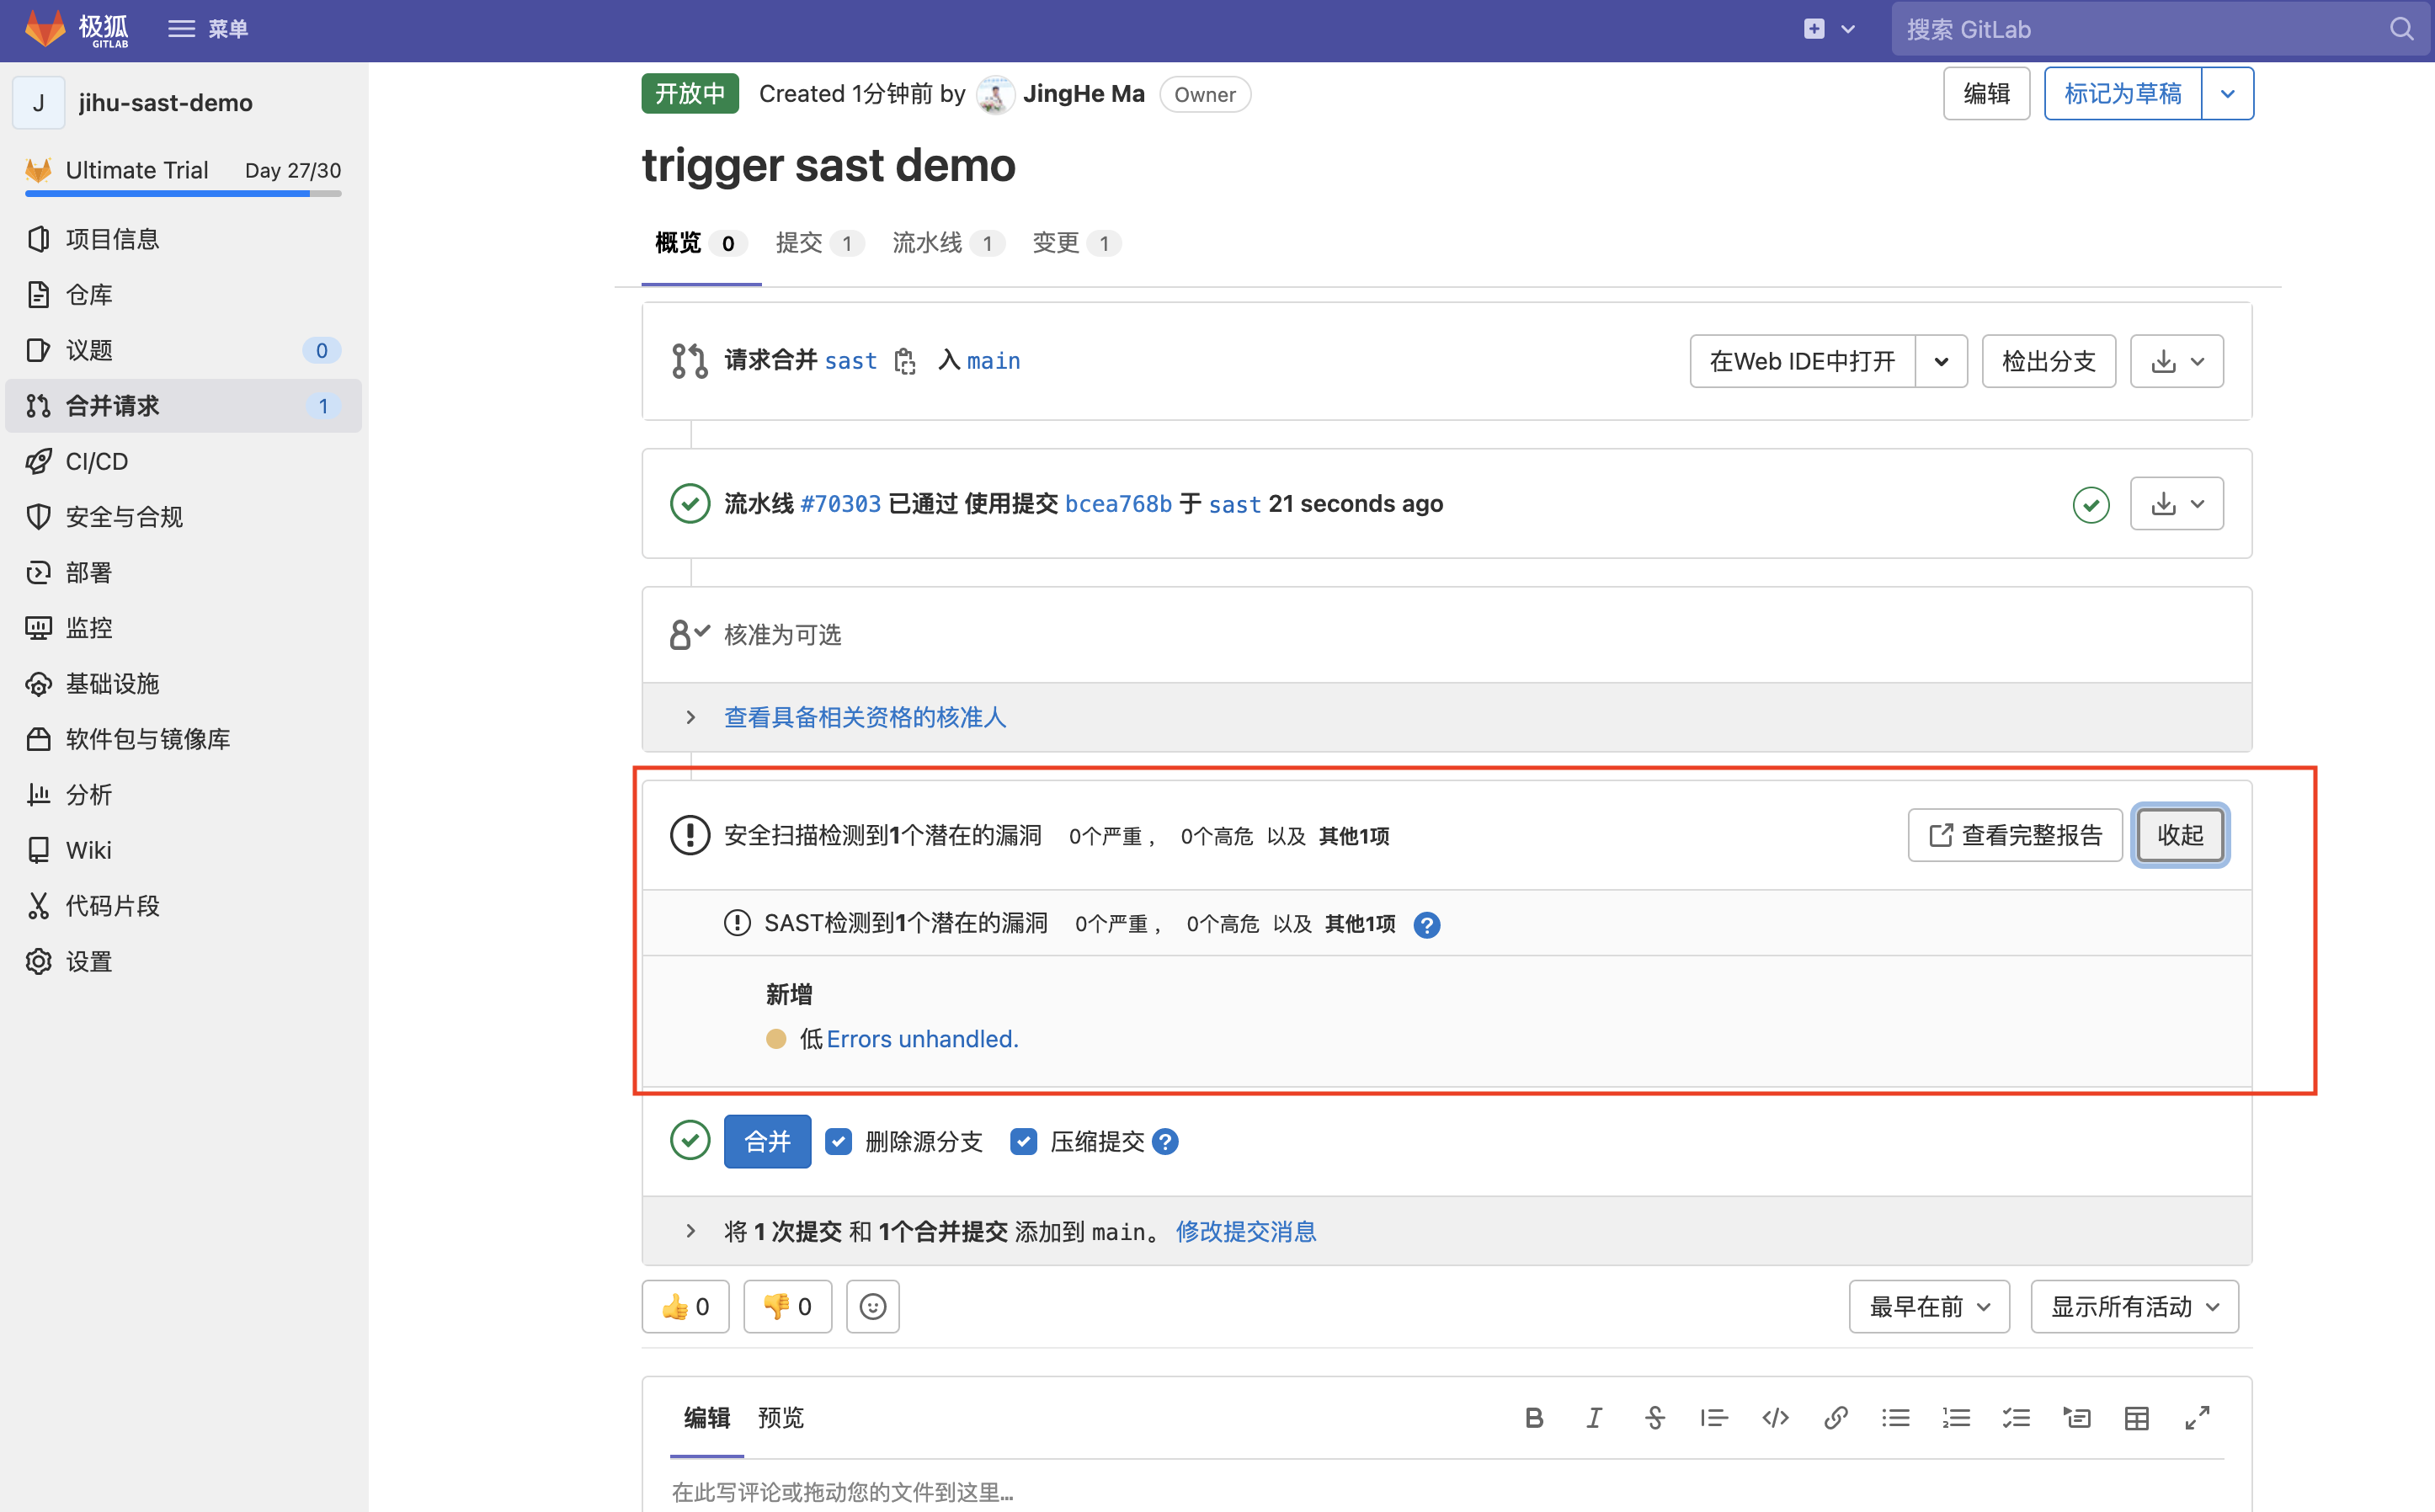Click the 合并 button to merge
Screen dimensions: 2435x1512
click(766, 1141)
